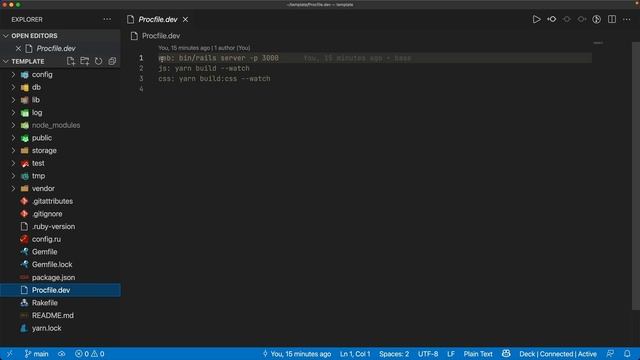Open .gitattributes file
This screenshot has width=640, height=360.
click(60, 201)
